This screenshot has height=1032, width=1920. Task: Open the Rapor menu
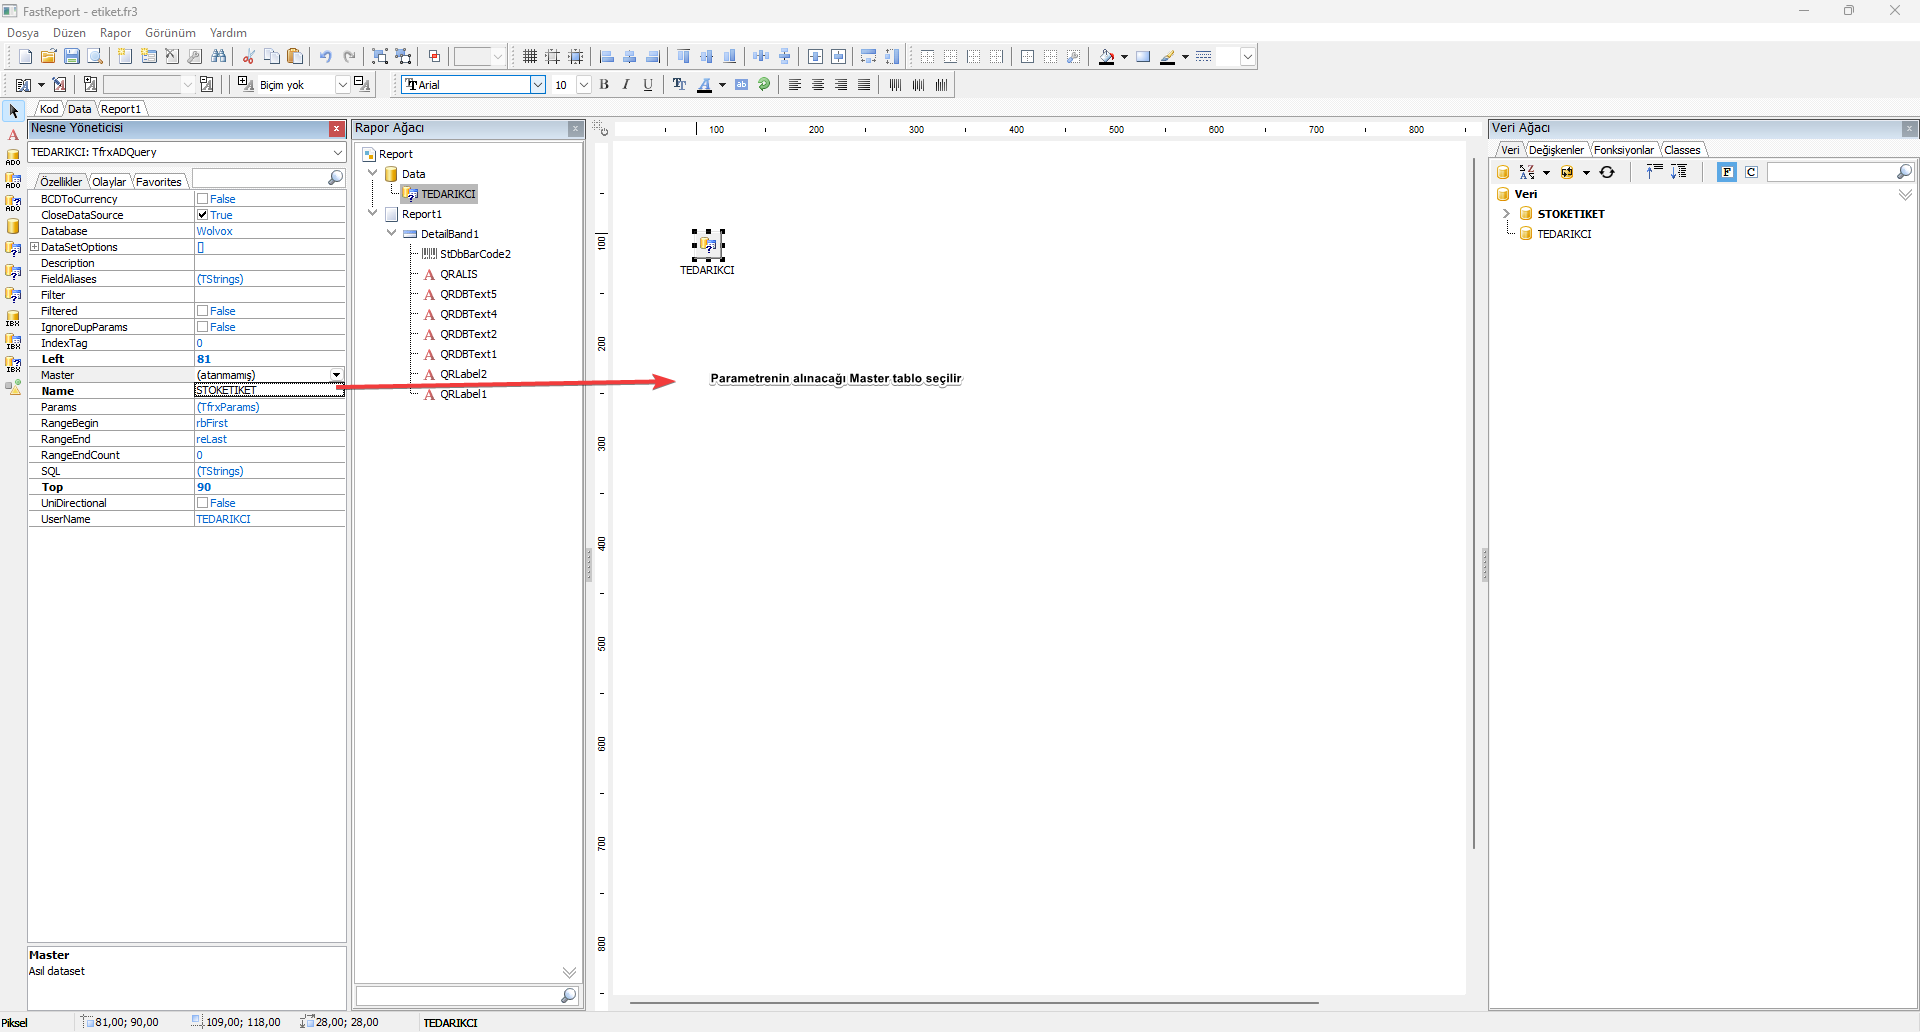[115, 33]
